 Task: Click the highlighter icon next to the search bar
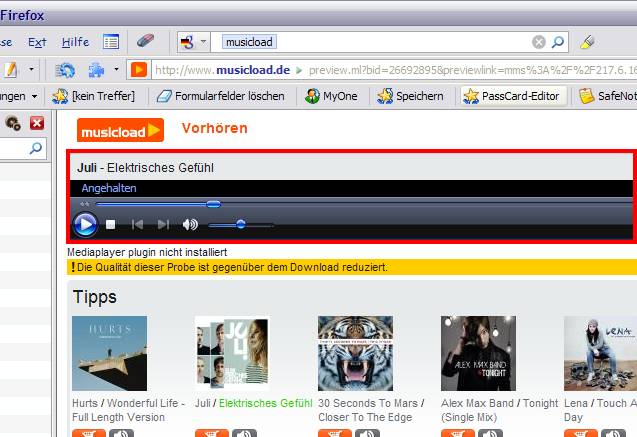(587, 42)
